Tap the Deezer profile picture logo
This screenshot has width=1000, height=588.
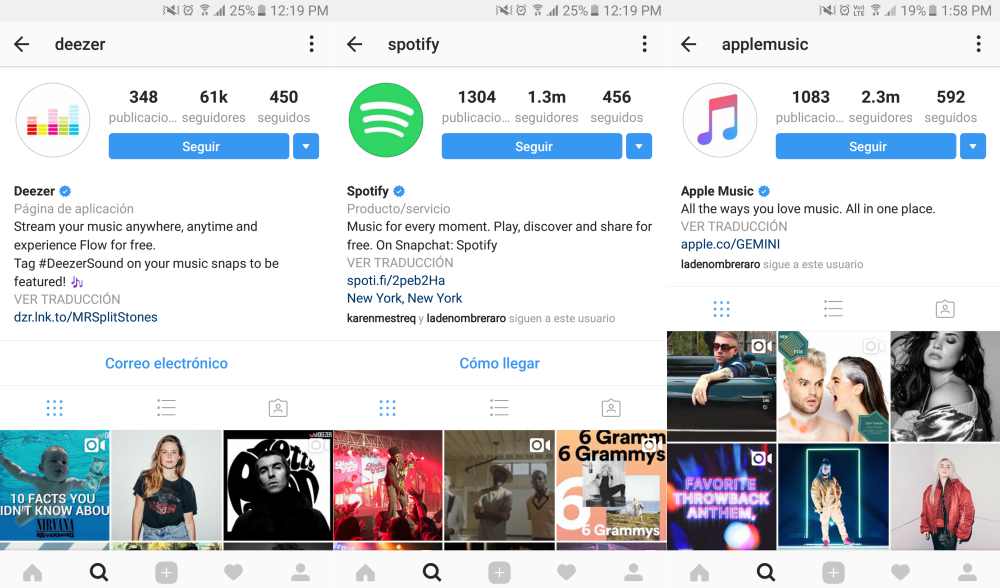[x=53, y=120]
